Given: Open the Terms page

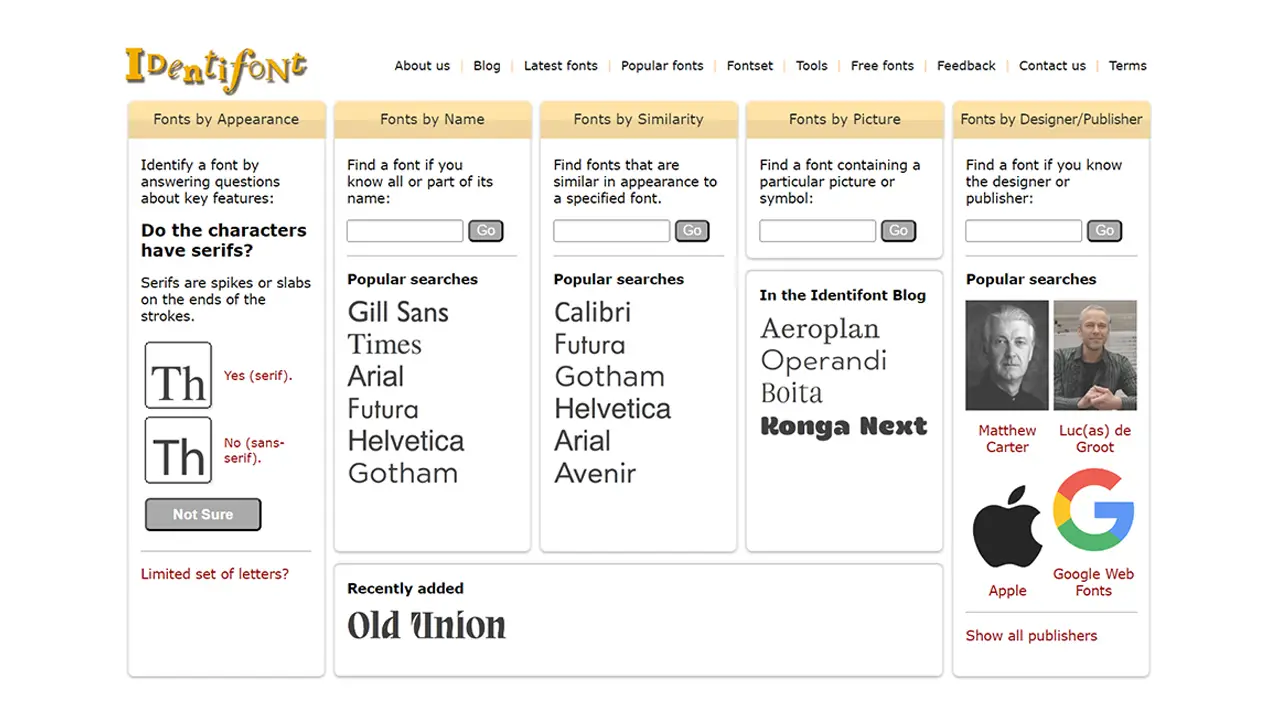Looking at the screenshot, I should [x=1128, y=66].
